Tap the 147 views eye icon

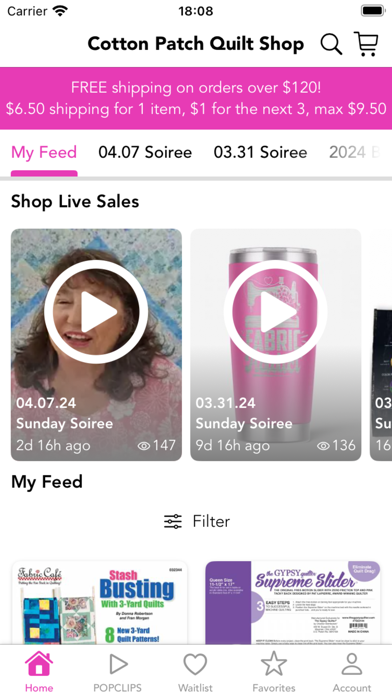pos(143,446)
